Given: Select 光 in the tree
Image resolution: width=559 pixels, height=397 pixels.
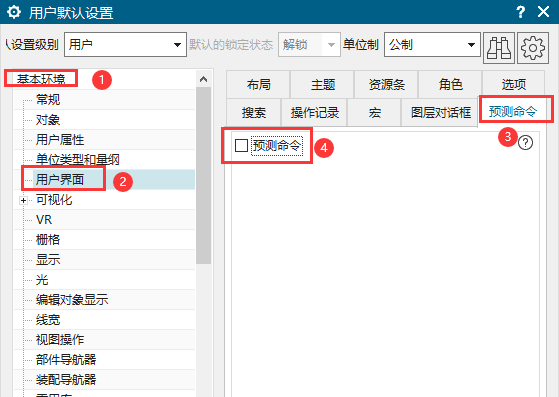Looking at the screenshot, I should [42, 280].
